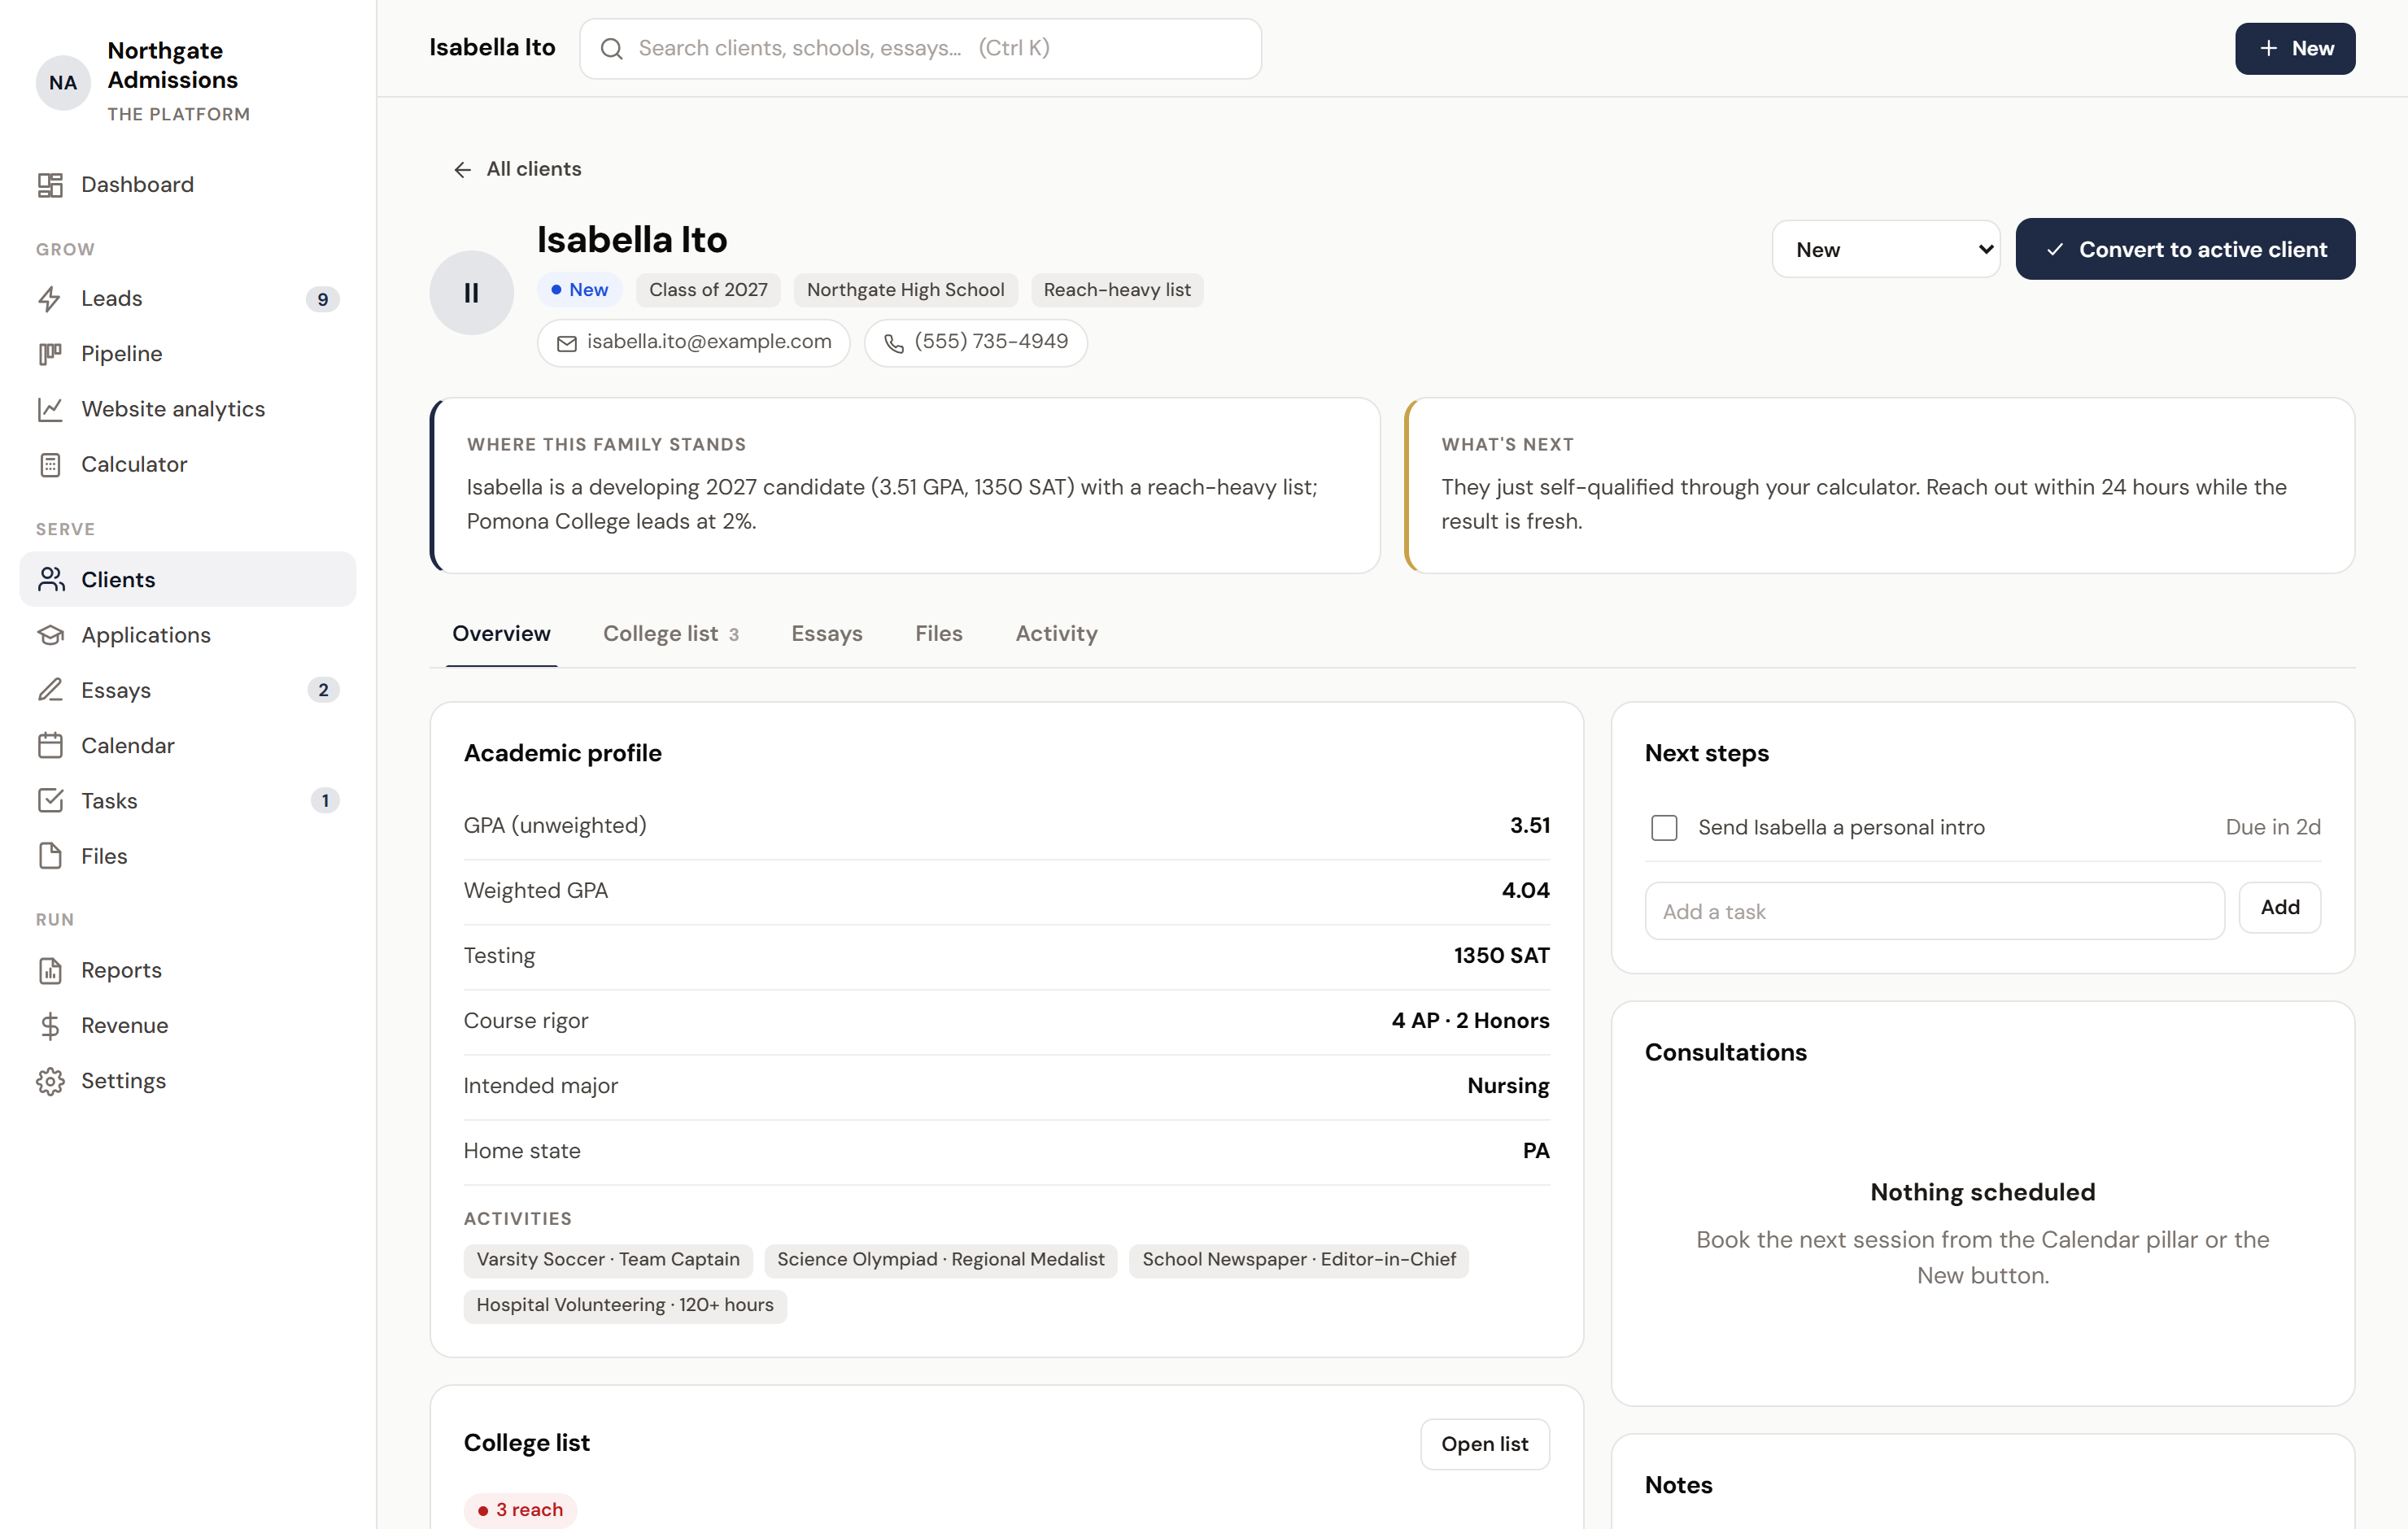
Task: Click the New button in top bar
Action: (2295, 48)
